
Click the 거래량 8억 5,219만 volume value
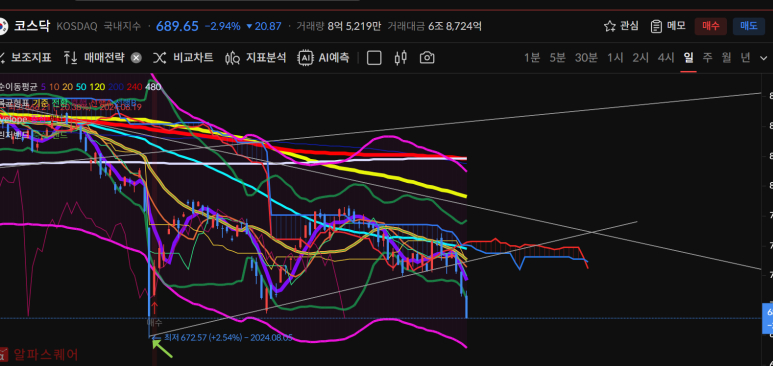pyautogui.click(x=338, y=26)
